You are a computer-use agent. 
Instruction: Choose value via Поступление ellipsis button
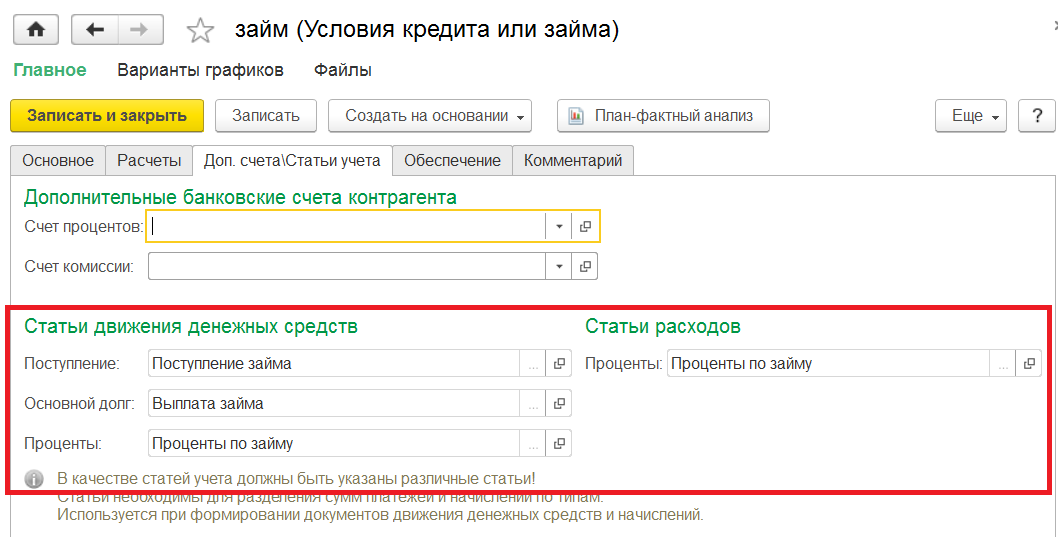click(532, 364)
